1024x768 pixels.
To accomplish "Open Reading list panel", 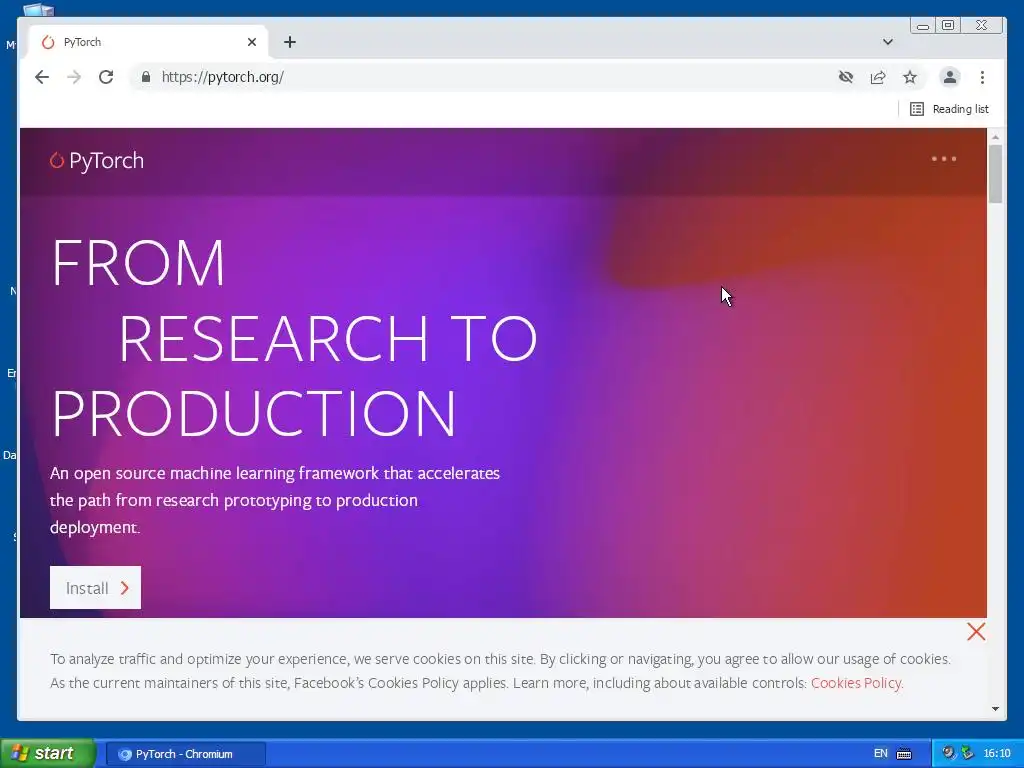I will pos(950,109).
